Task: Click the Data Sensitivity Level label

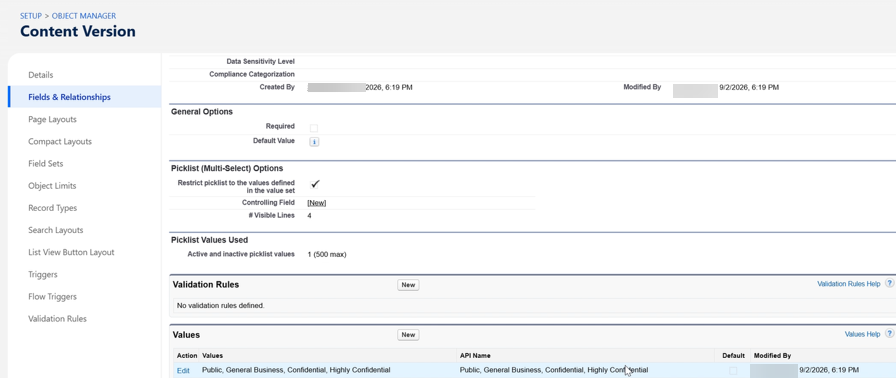Action: pos(261,62)
